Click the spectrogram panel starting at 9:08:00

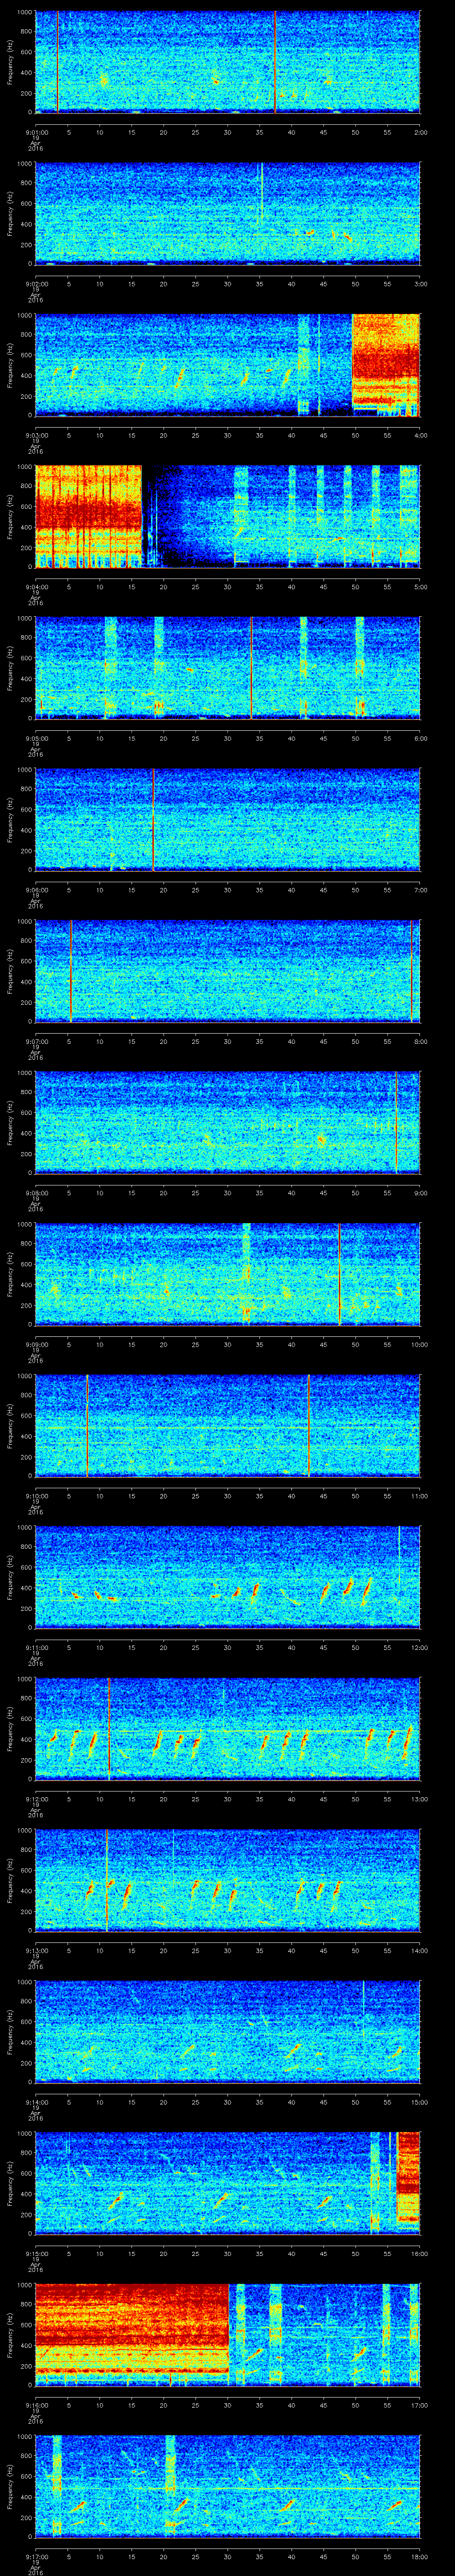(228, 1122)
